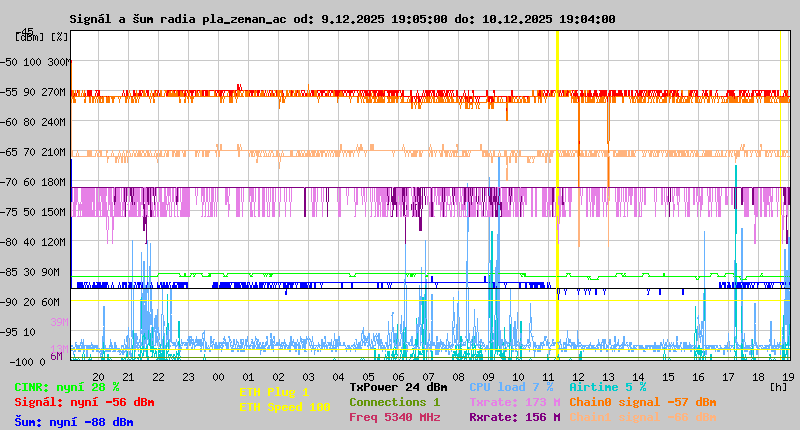Click hour '09' on the time axis

pyautogui.click(x=488, y=377)
